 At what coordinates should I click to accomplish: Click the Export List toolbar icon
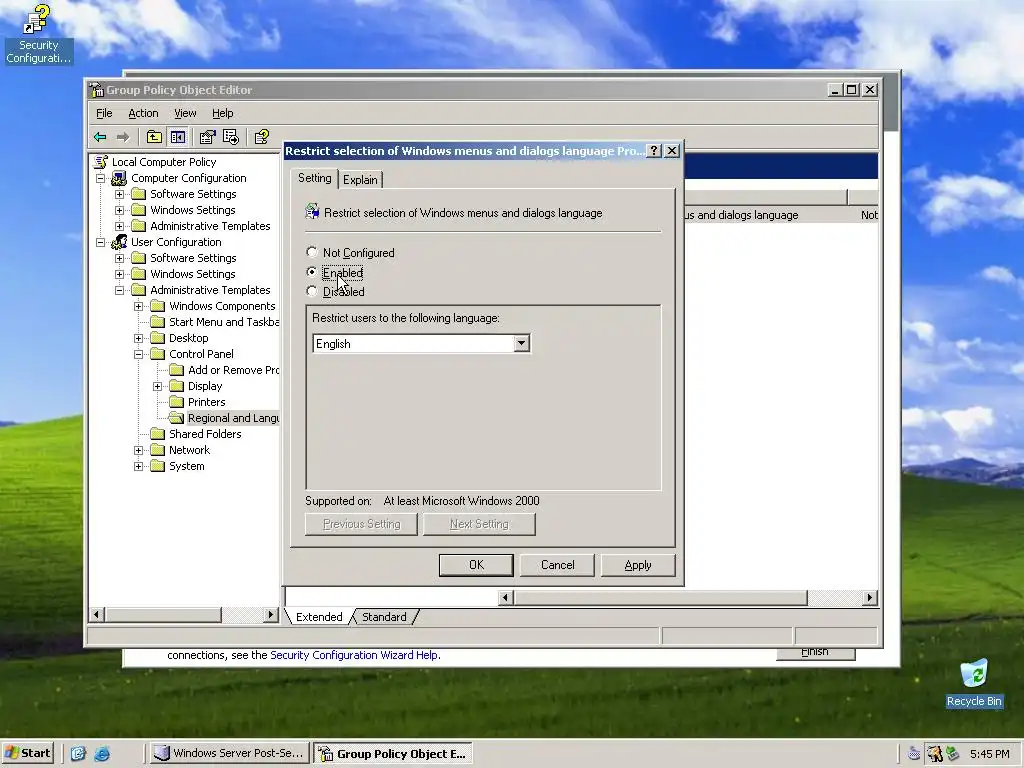231,136
